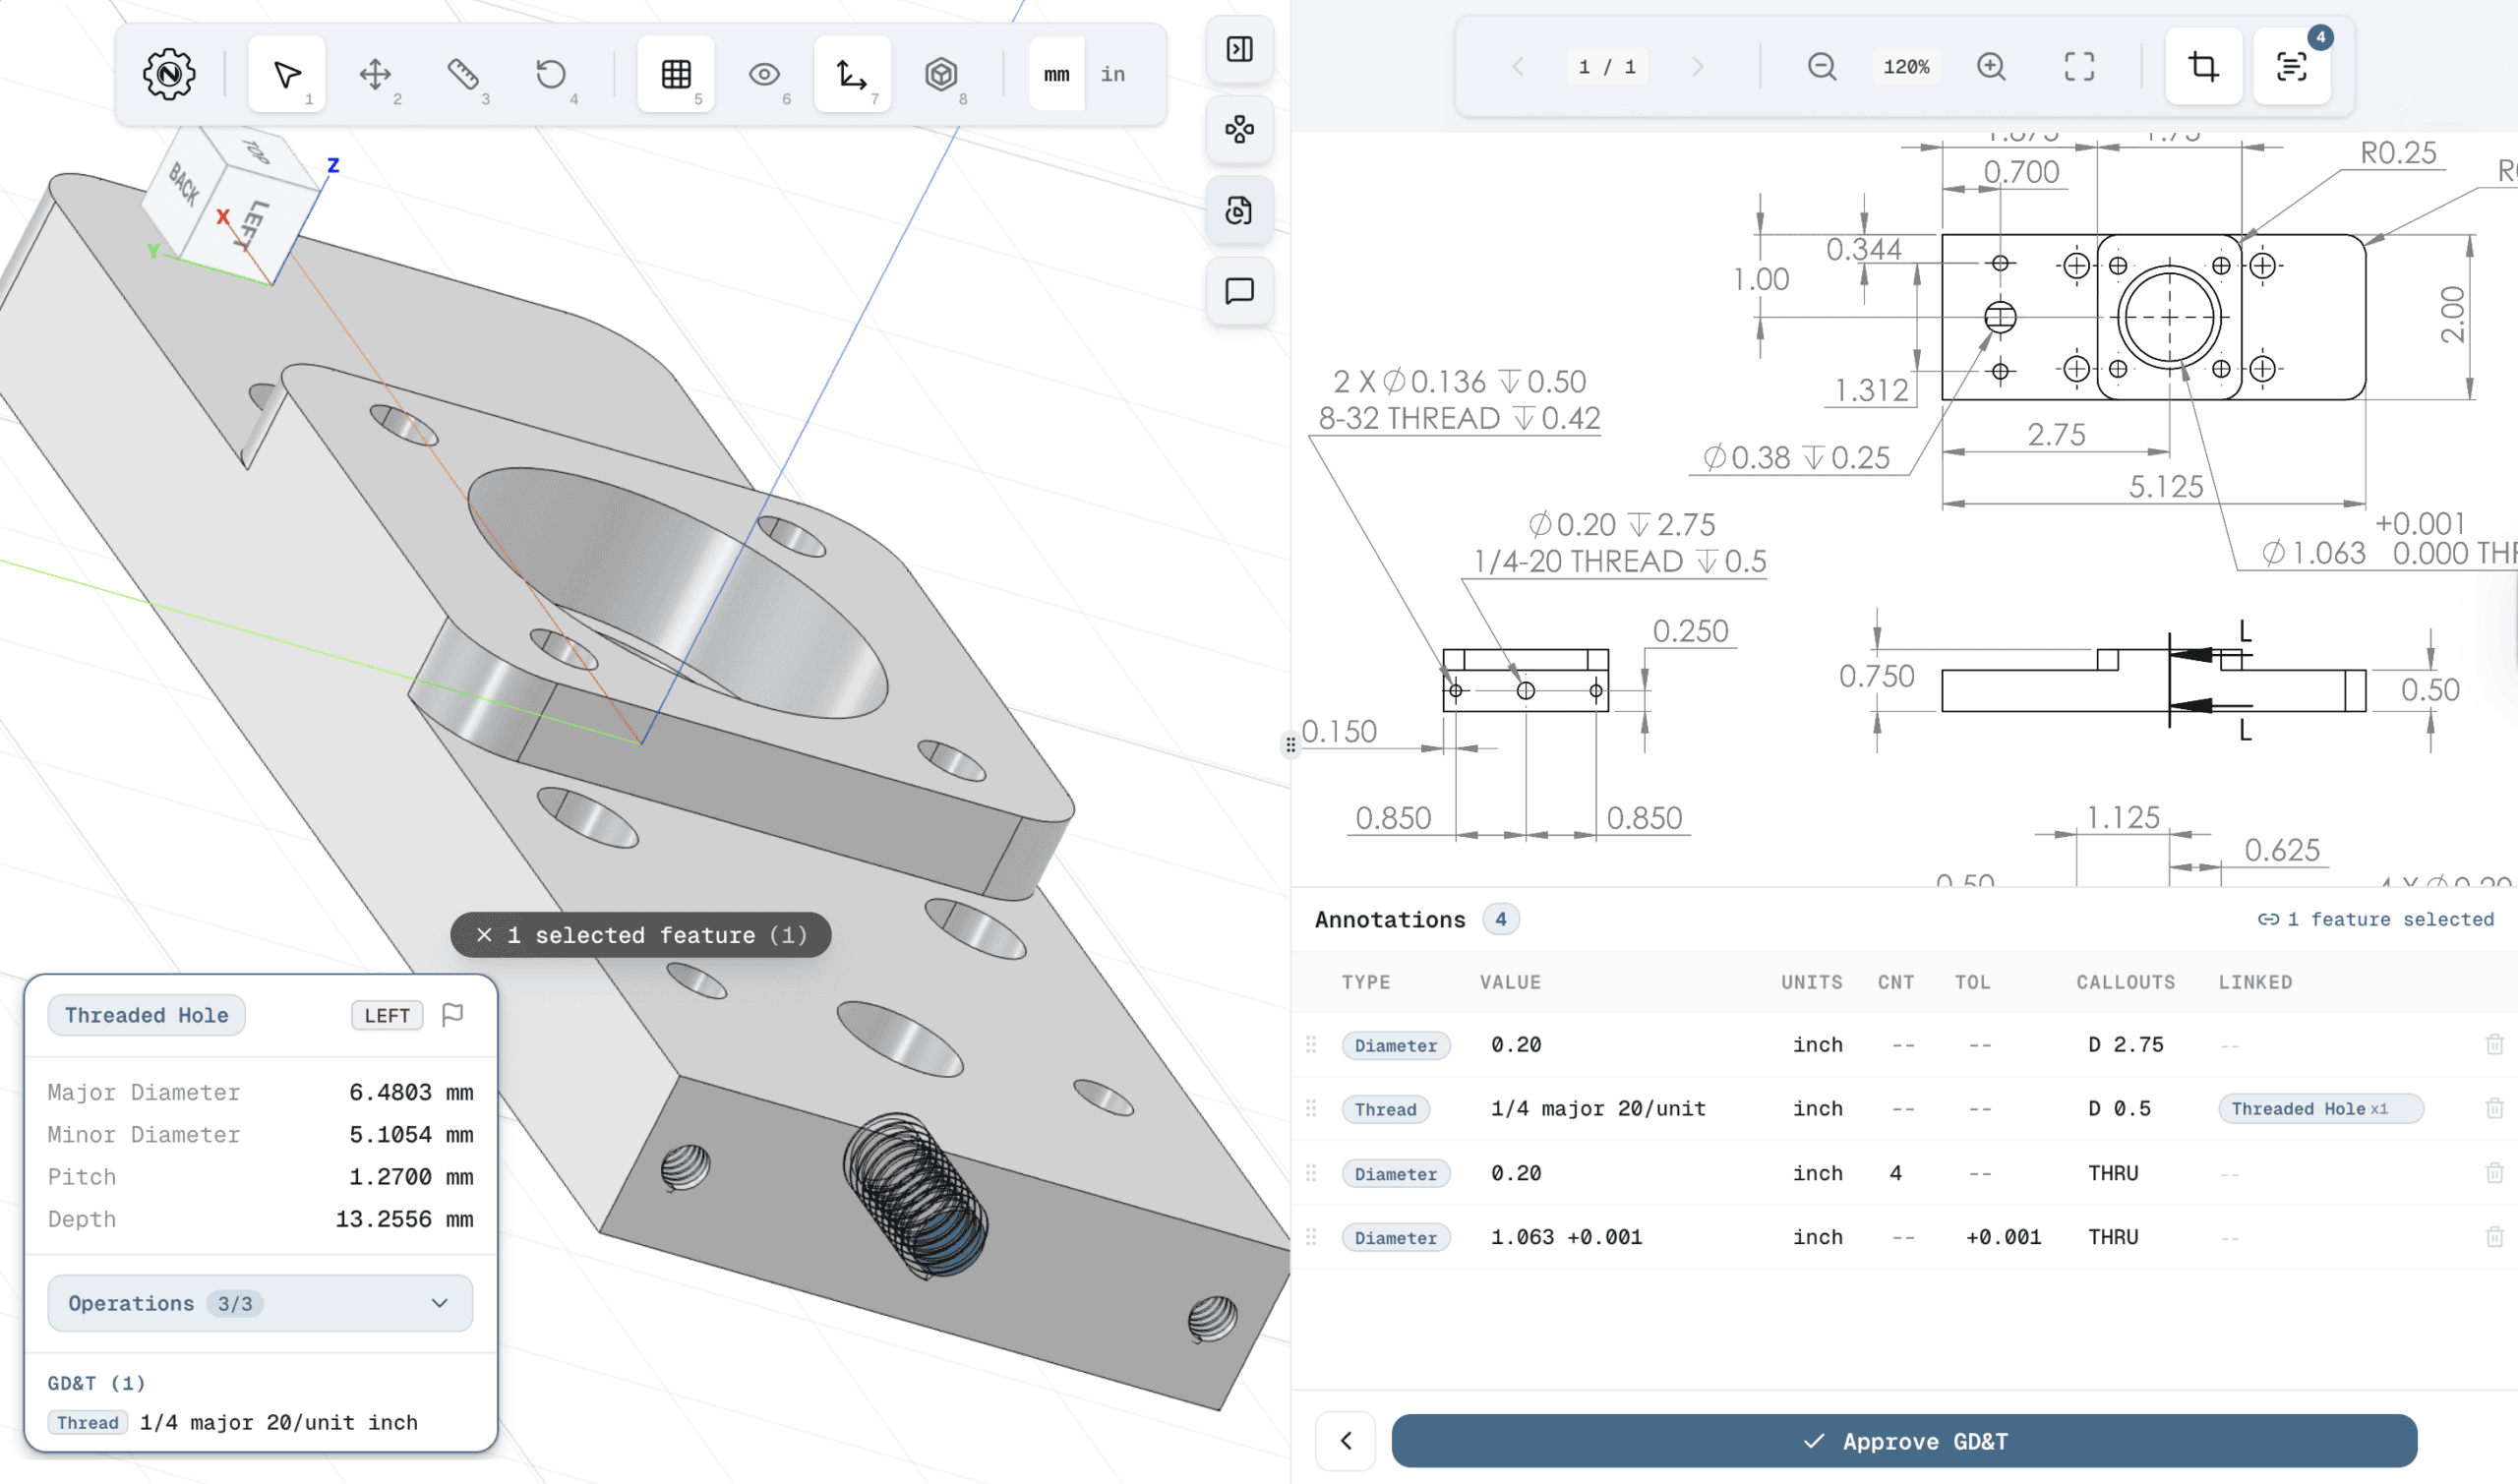Activate the move/pan tool
2518x1484 pixels.
[375, 74]
